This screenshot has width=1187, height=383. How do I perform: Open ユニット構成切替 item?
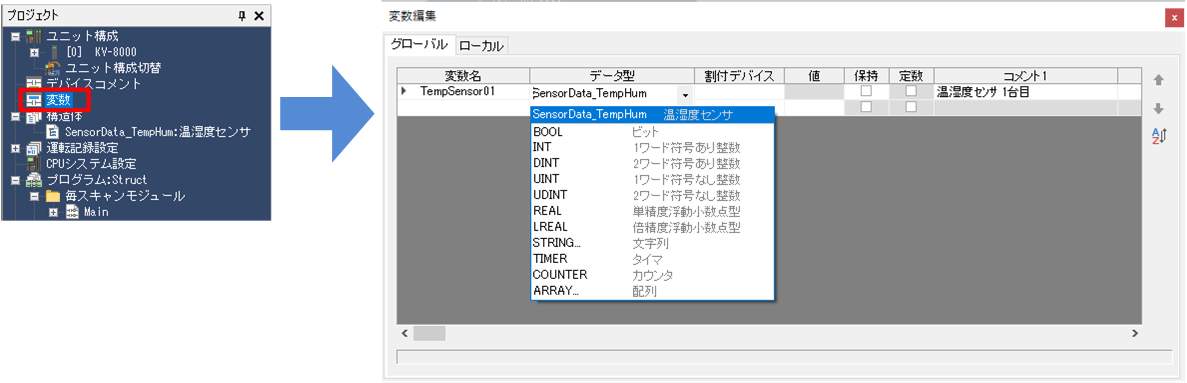point(113,67)
